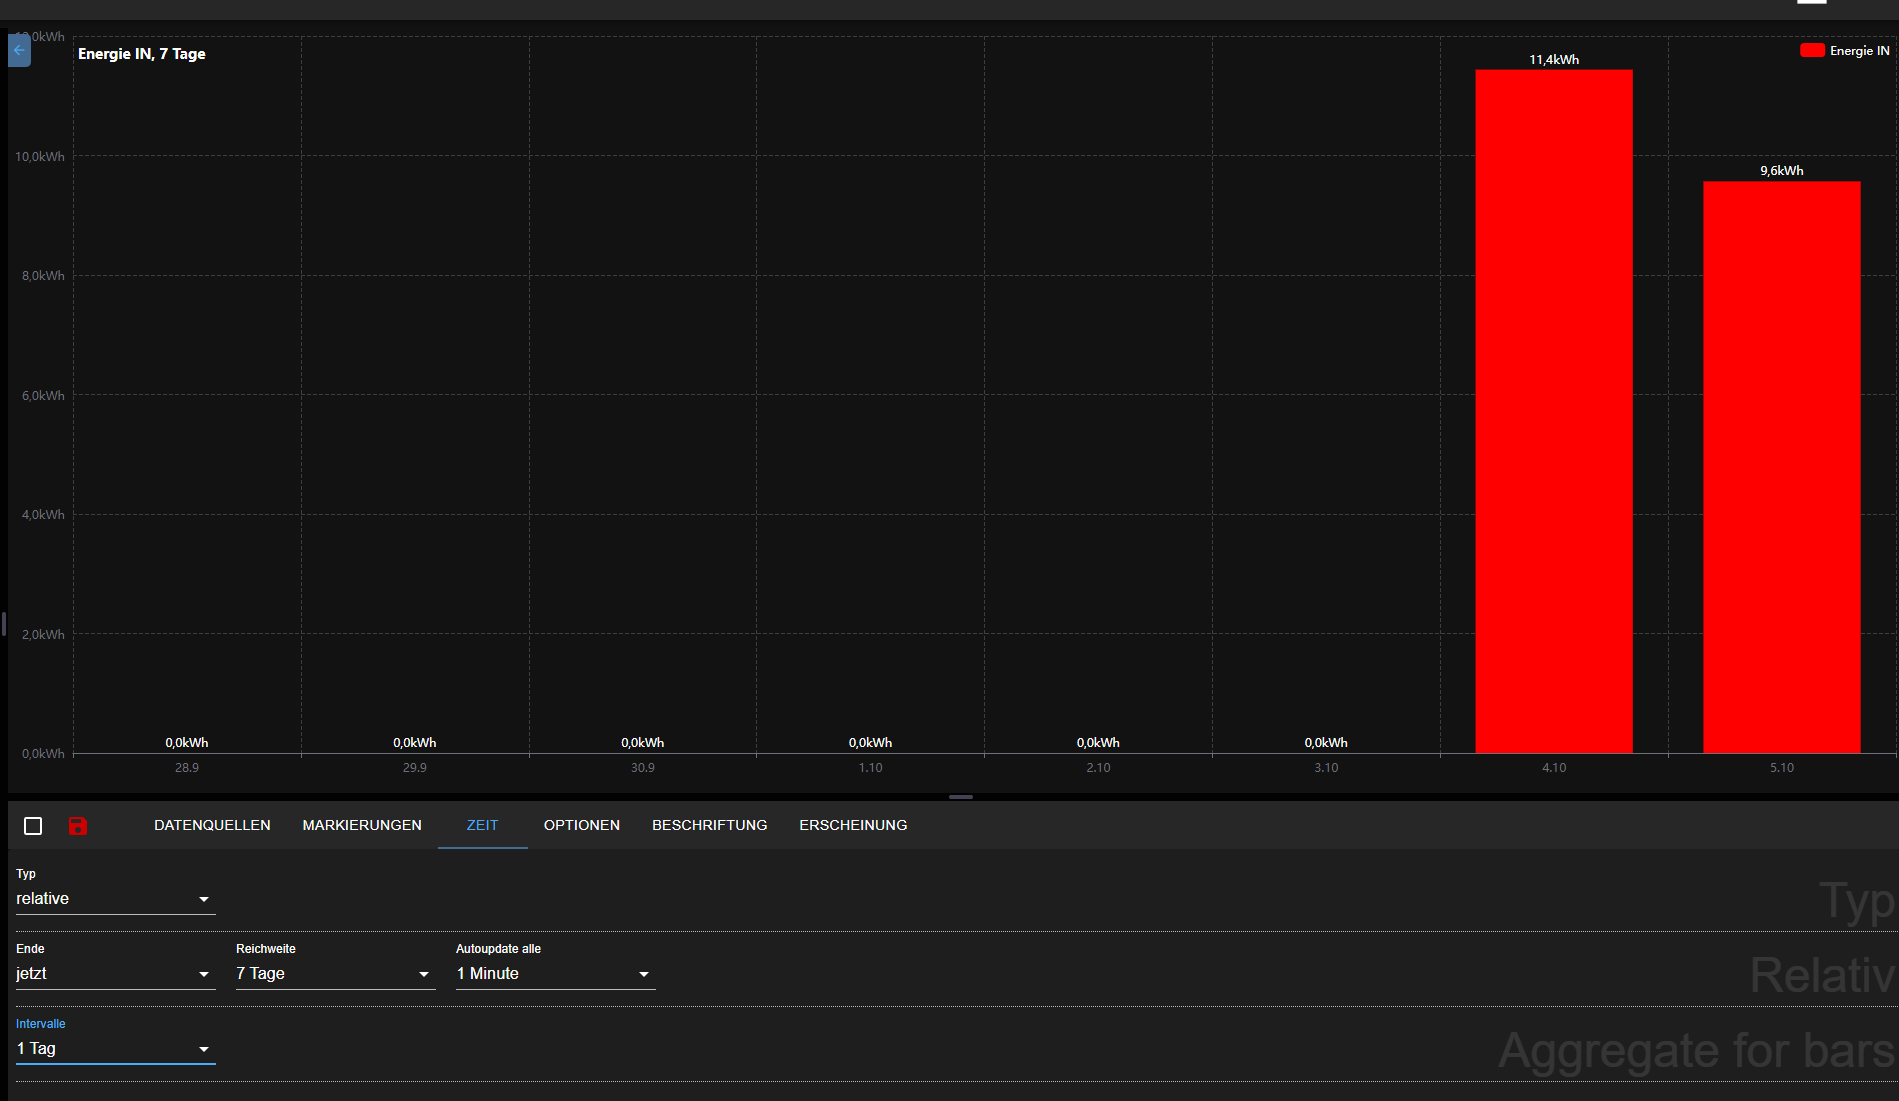The height and width of the screenshot is (1101, 1899).
Task: Click the red save icon
Action: click(x=78, y=826)
